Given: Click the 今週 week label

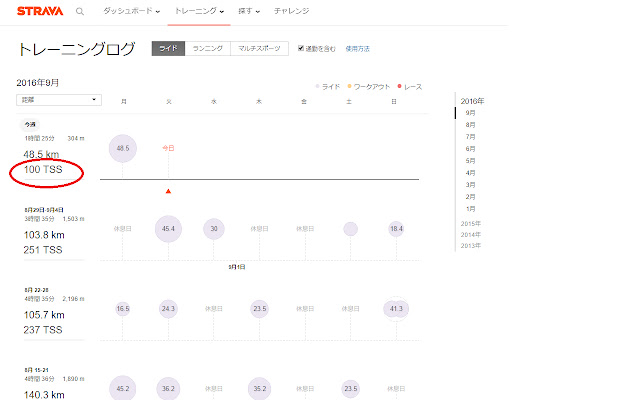Looking at the screenshot, I should 30,124.
